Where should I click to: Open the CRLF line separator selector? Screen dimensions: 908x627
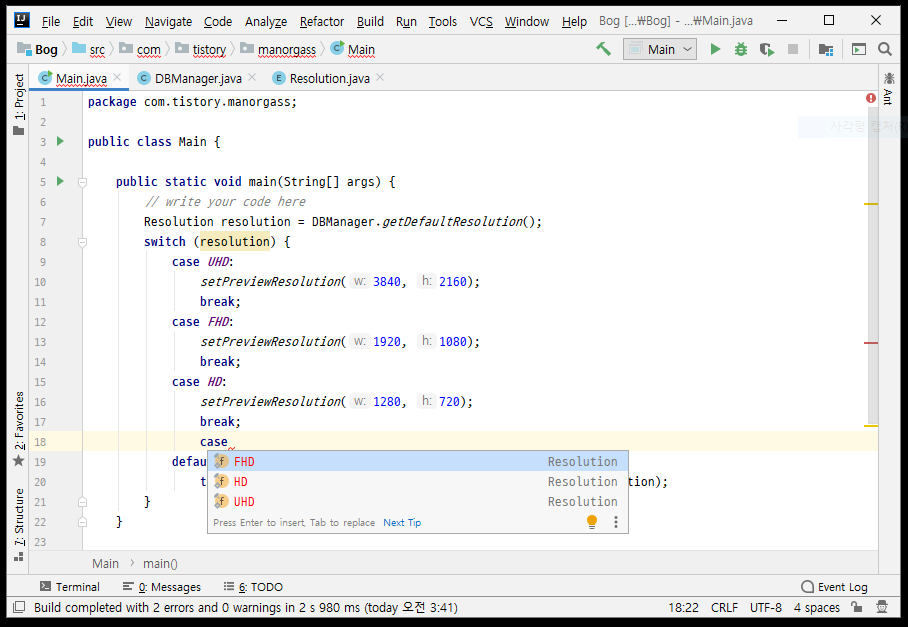(724, 607)
